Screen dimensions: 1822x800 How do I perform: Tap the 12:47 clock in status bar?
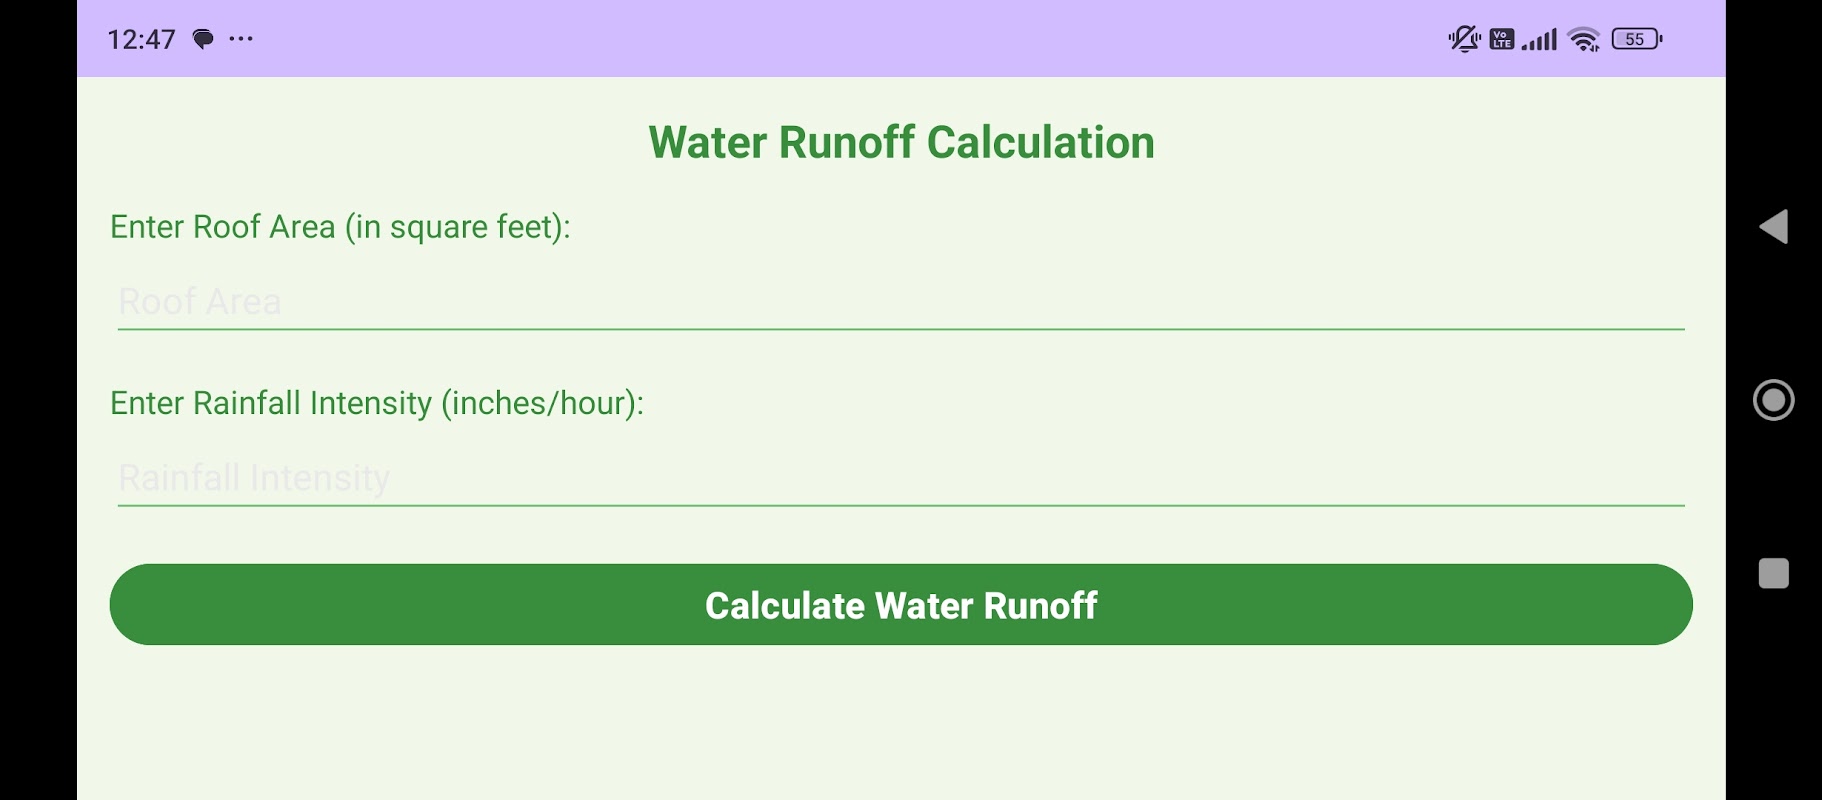(141, 39)
